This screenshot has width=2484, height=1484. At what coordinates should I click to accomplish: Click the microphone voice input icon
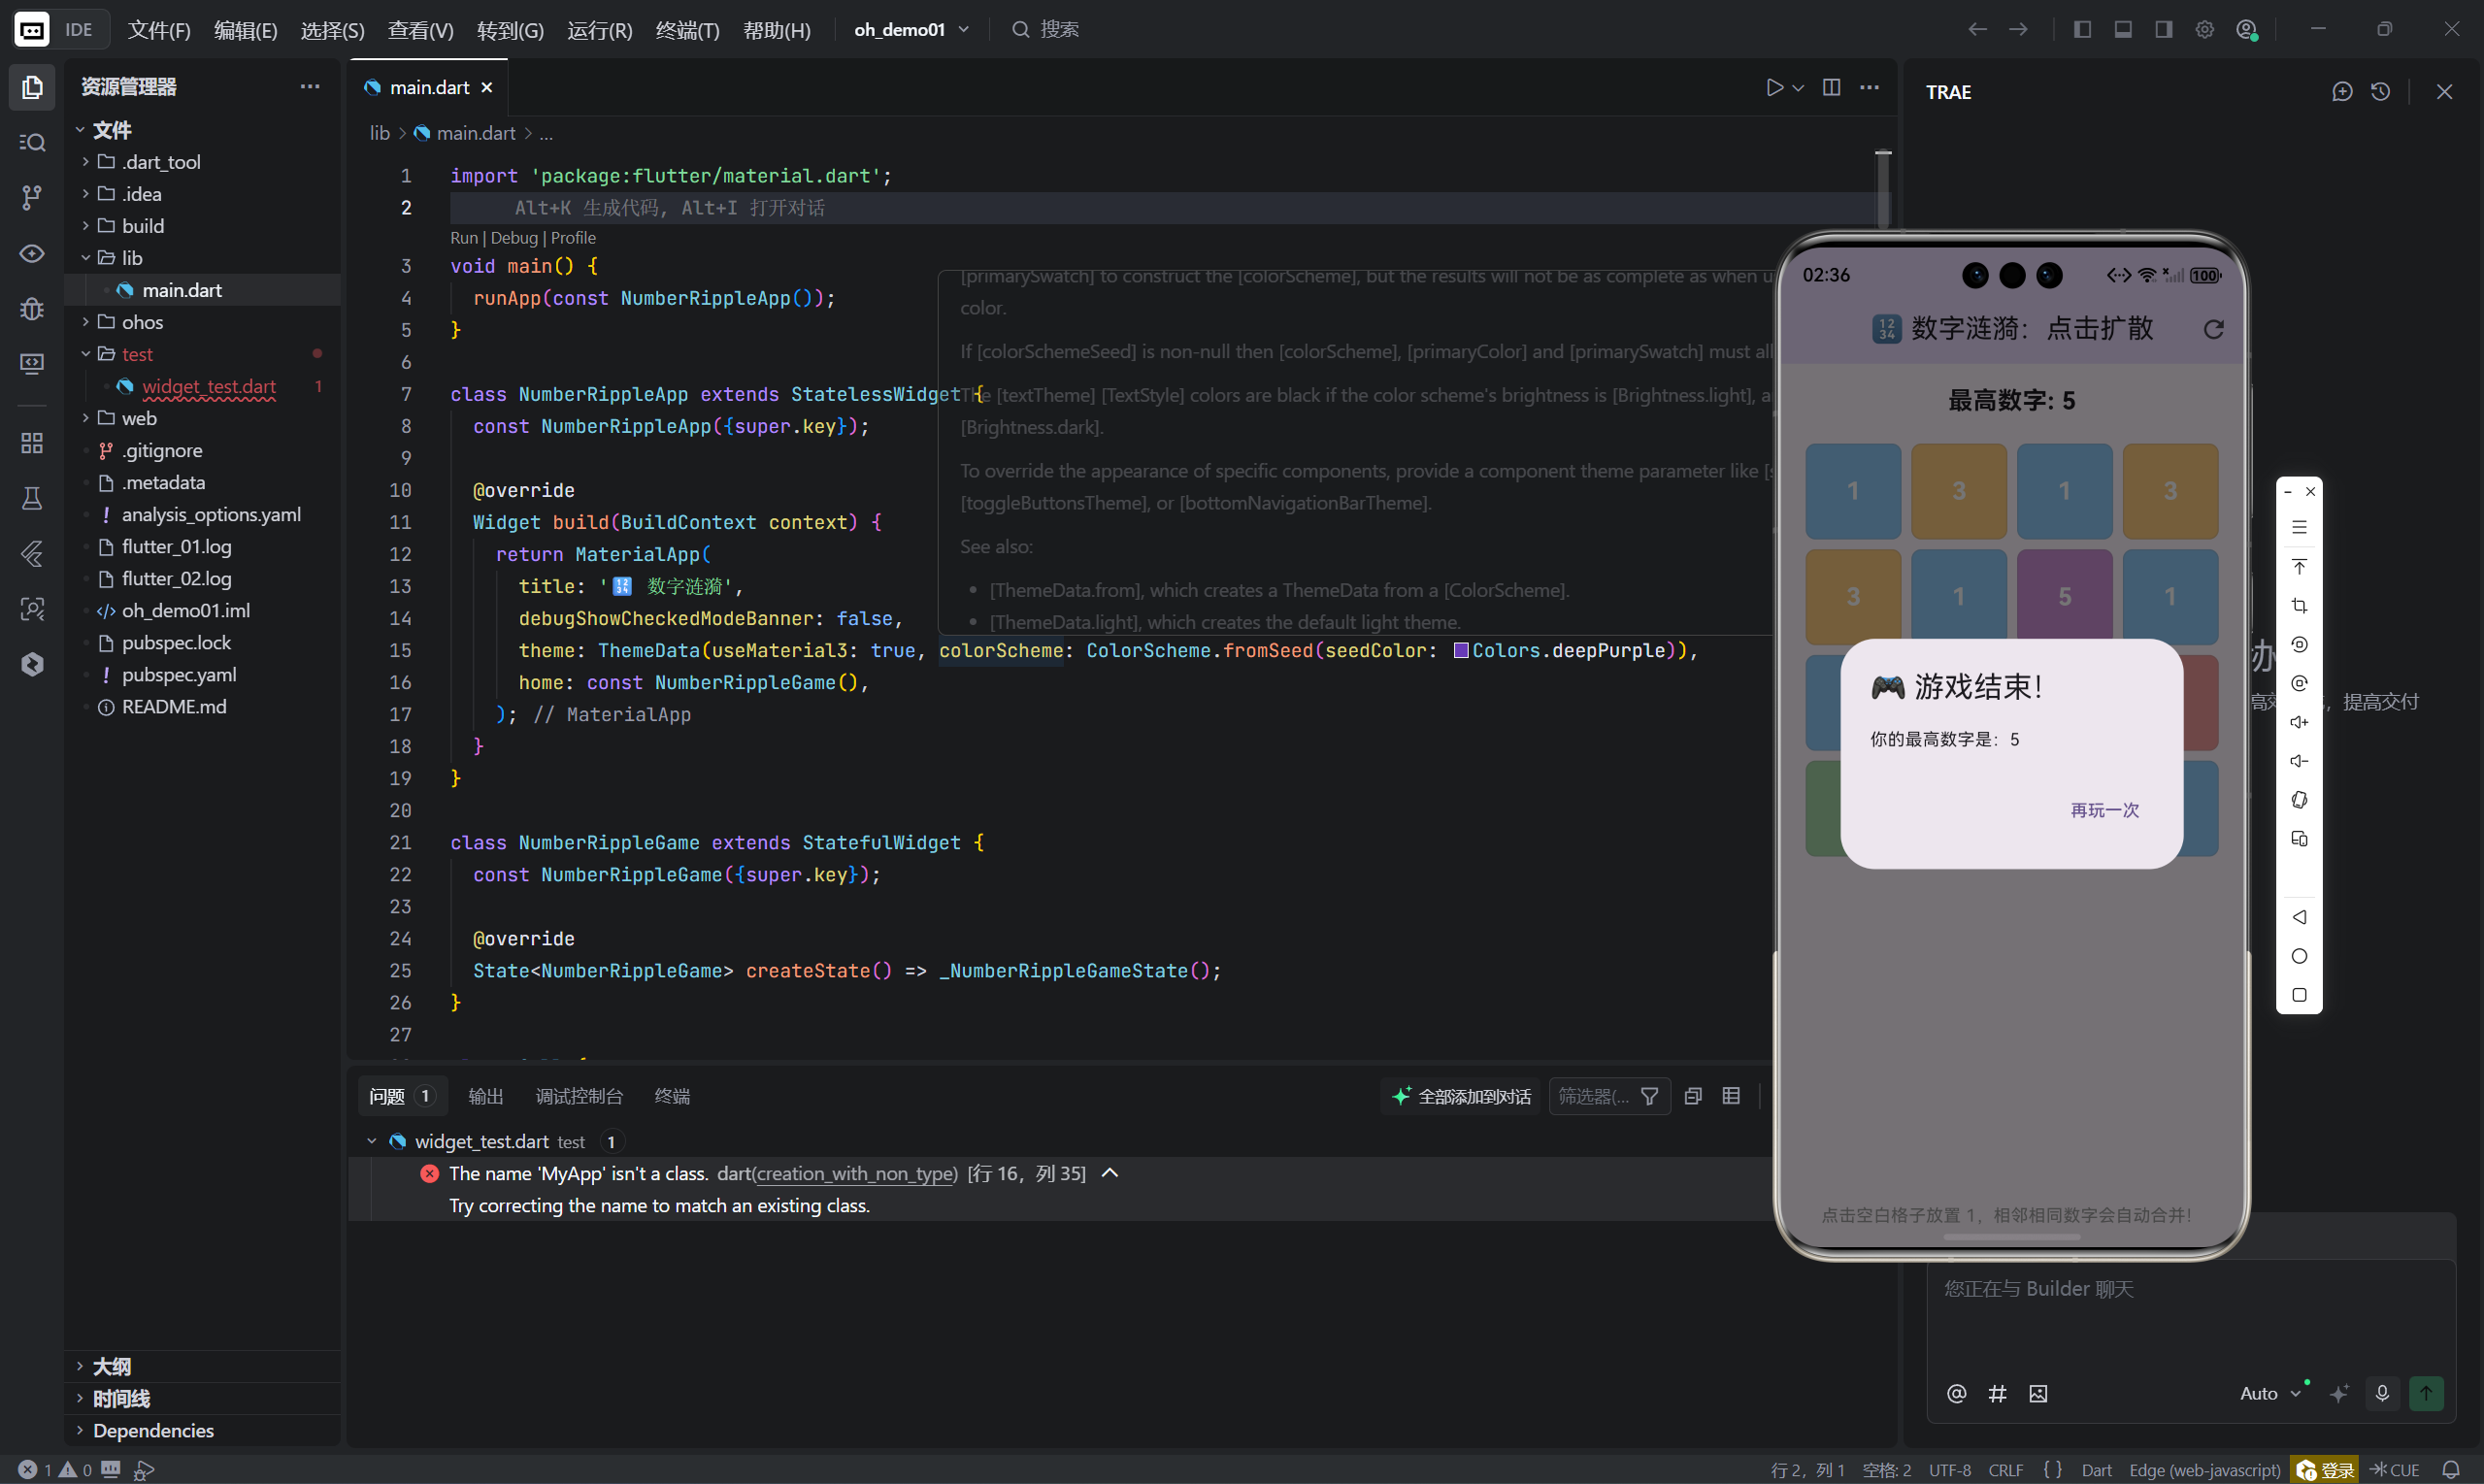2382,1393
